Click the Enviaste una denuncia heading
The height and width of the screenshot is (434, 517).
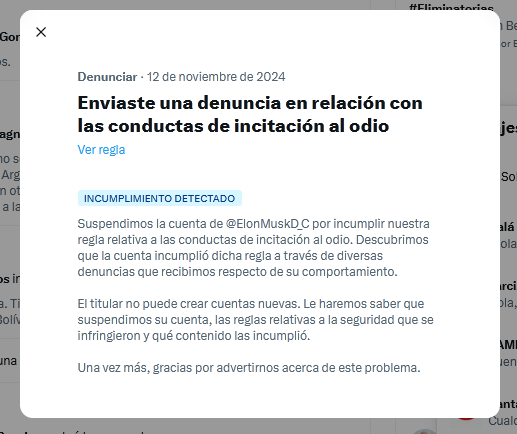coord(250,114)
